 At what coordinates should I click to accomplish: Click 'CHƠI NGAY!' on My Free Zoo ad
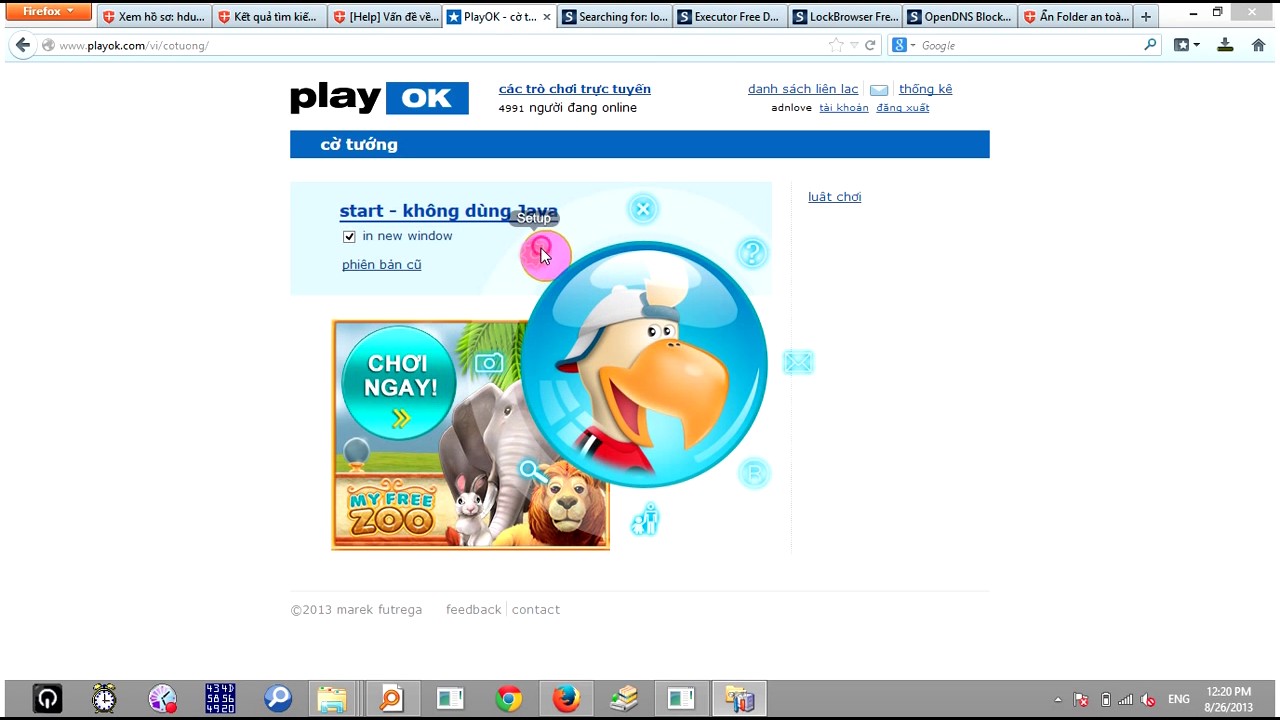point(399,384)
